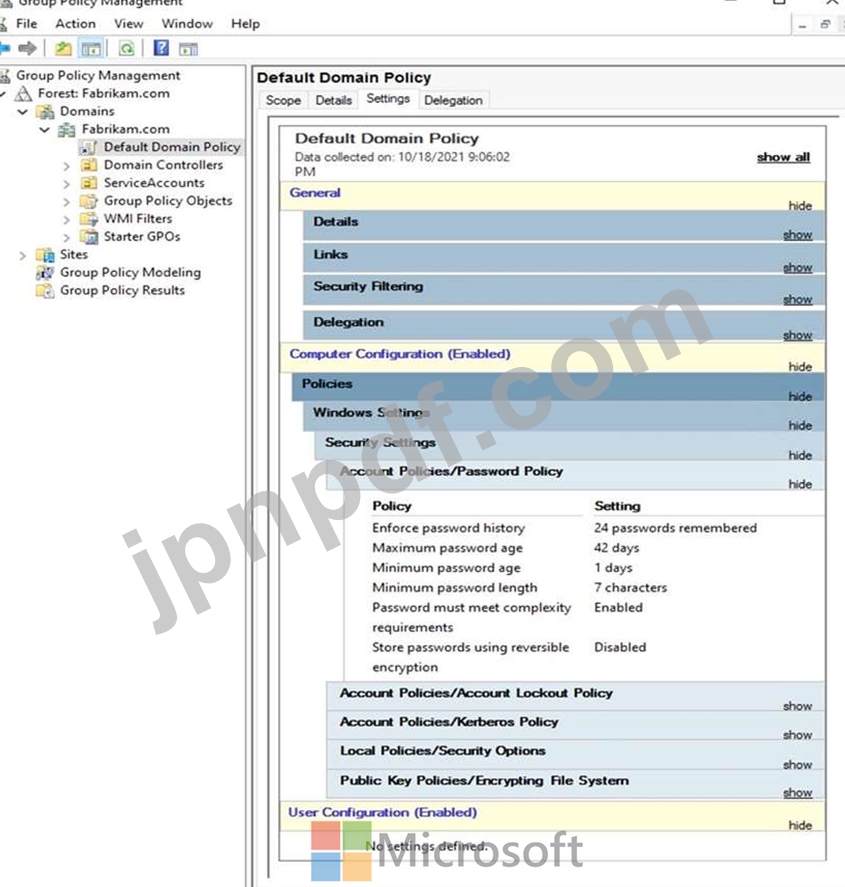Show Account Policies/Kerberos Policy
This screenshot has width=845, height=887.
(x=797, y=735)
